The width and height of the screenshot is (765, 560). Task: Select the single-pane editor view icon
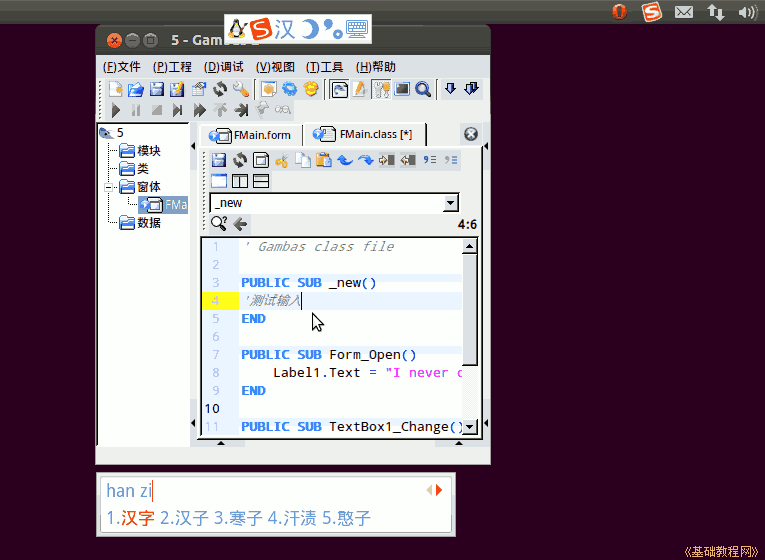[x=219, y=181]
